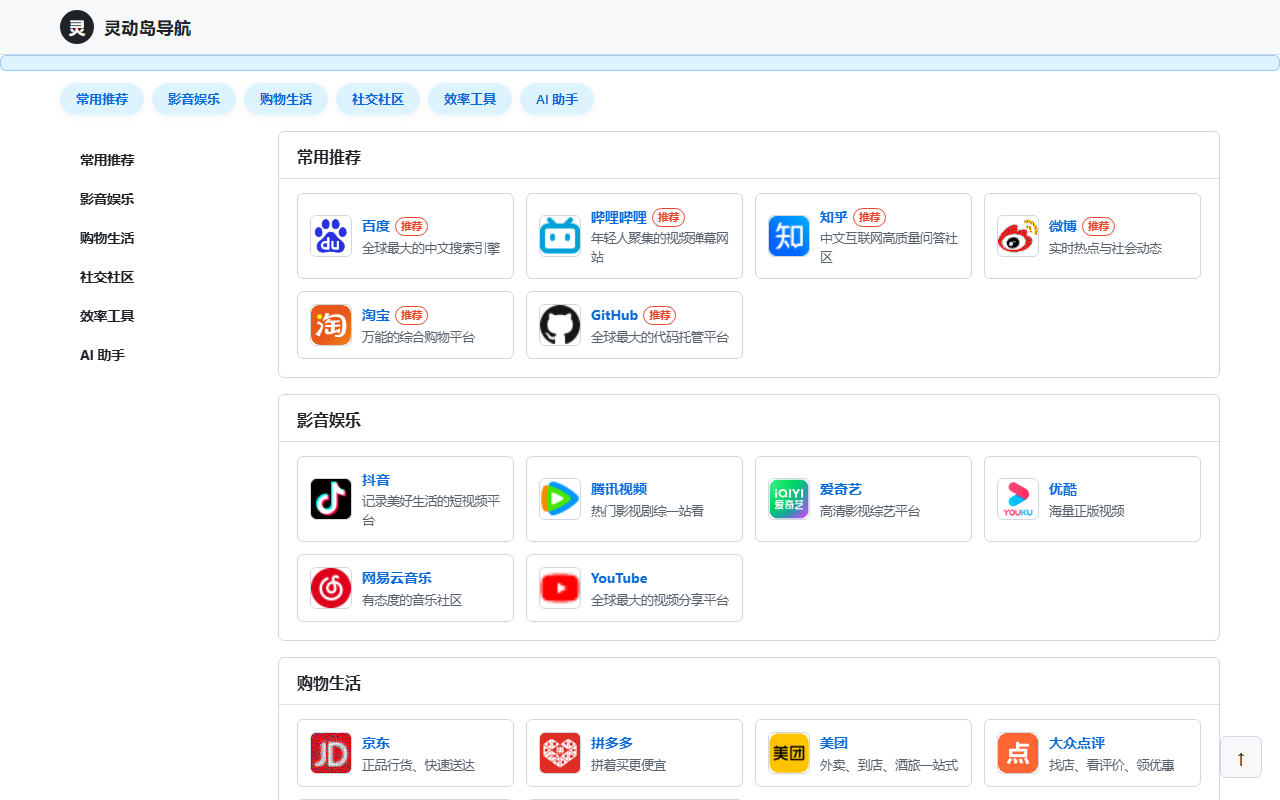Click the 推荐 badge next to 微博

tap(1098, 226)
